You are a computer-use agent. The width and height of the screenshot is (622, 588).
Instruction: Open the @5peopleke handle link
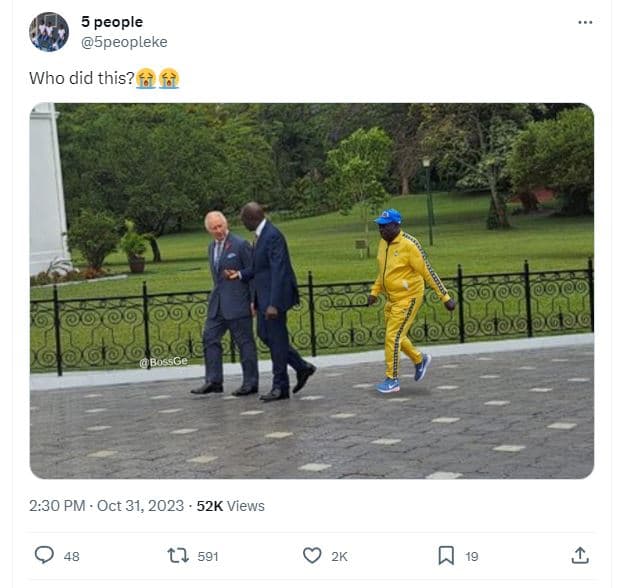coord(124,42)
